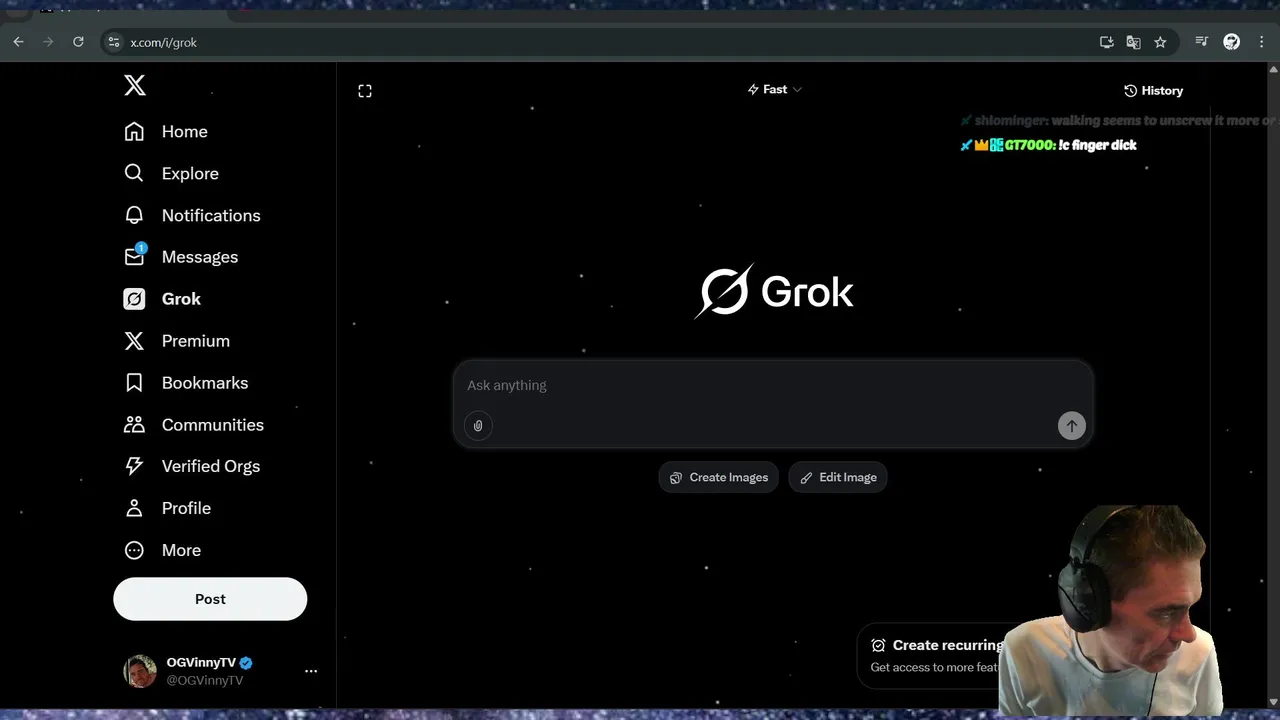This screenshot has height=720, width=1280.
Task: Open Create recurring tasks card
Action: pyautogui.click(x=935, y=655)
